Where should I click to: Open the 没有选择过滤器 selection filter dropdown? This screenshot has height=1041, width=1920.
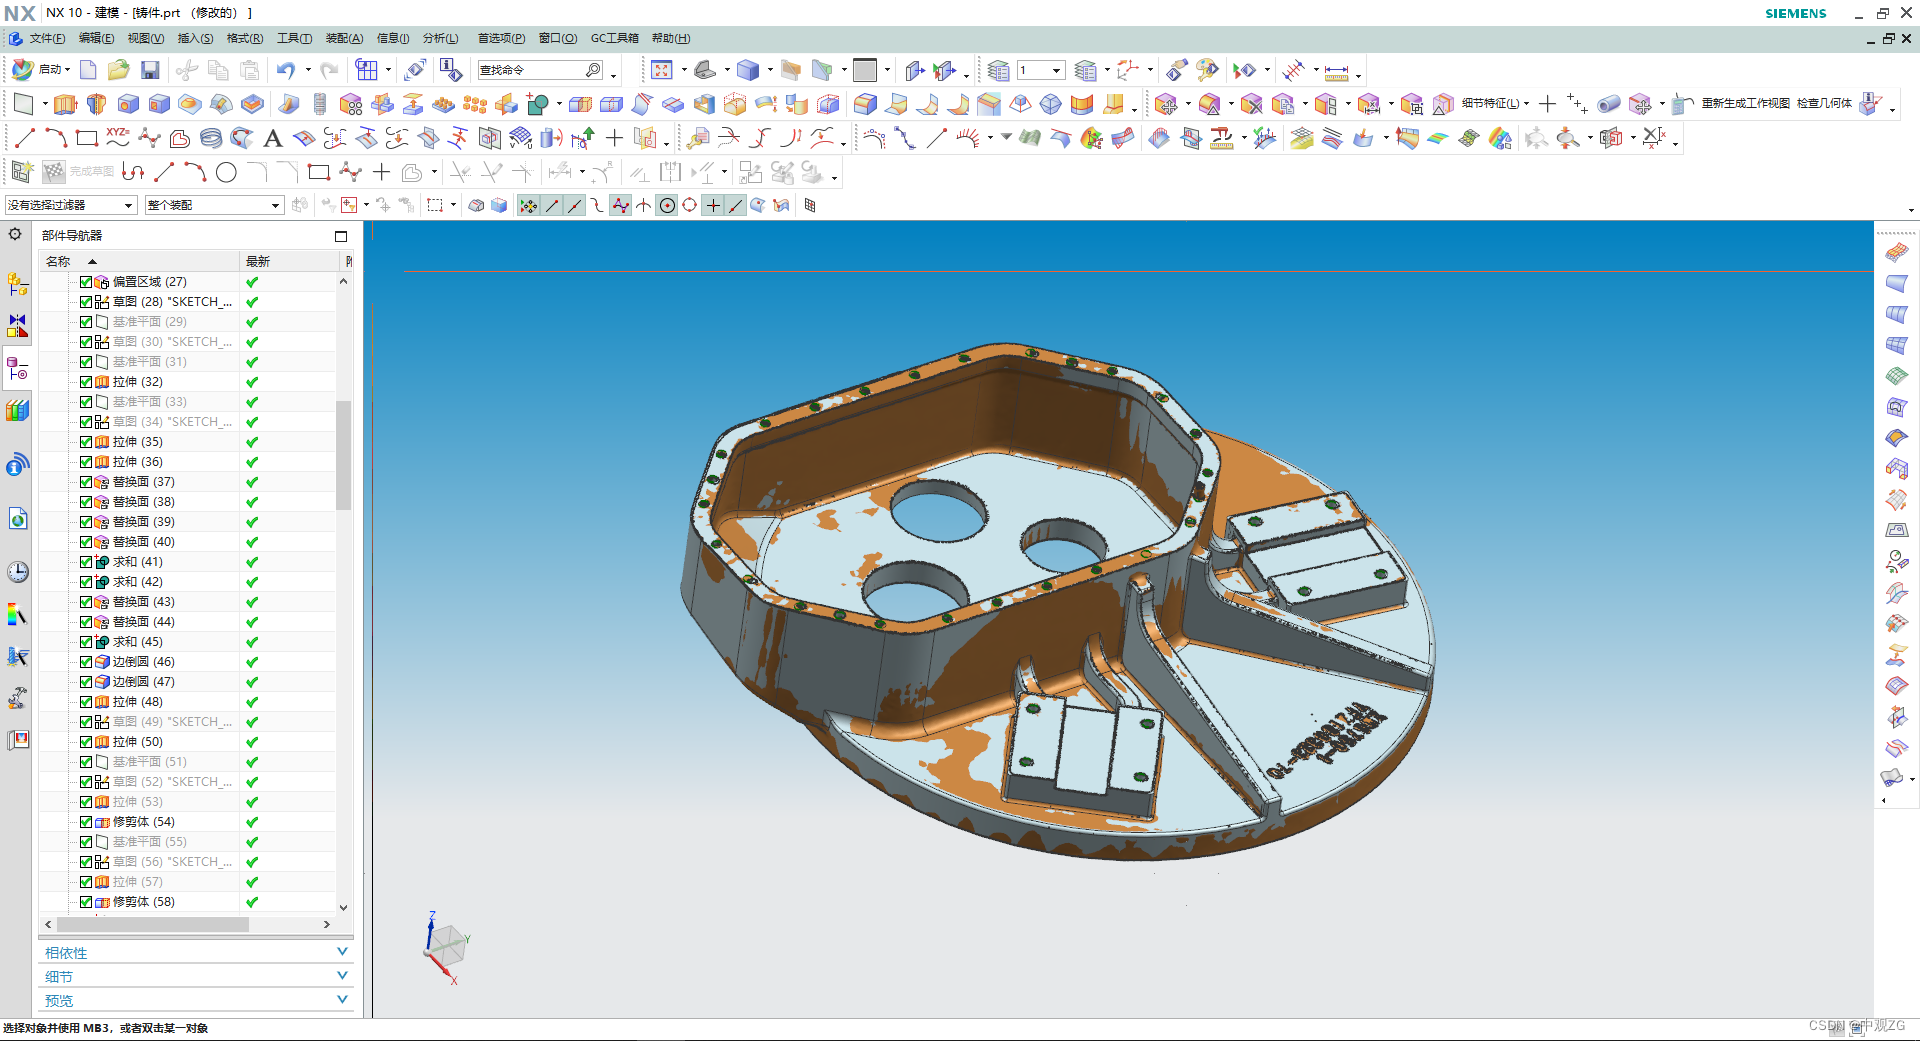click(126, 204)
